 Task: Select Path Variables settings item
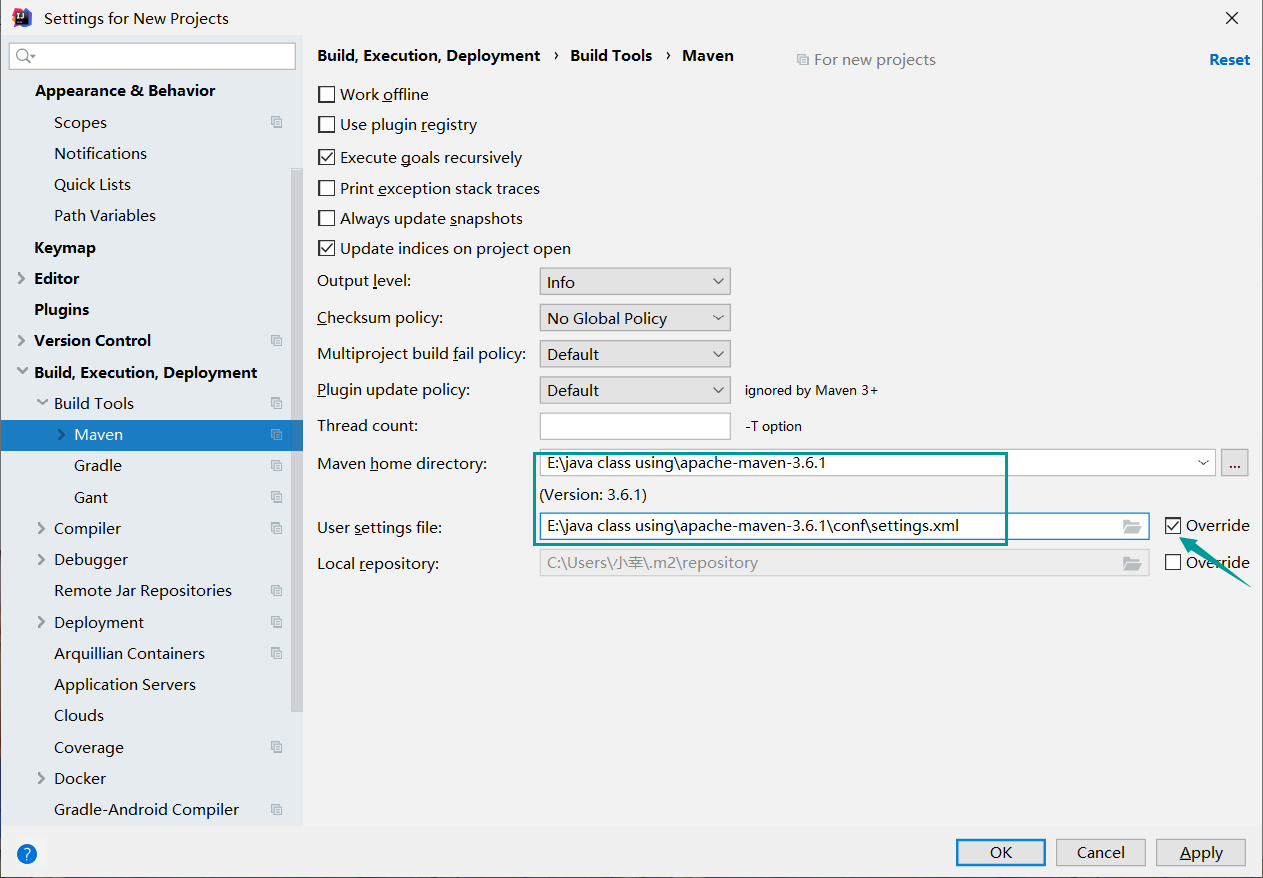pyautogui.click(x=105, y=216)
